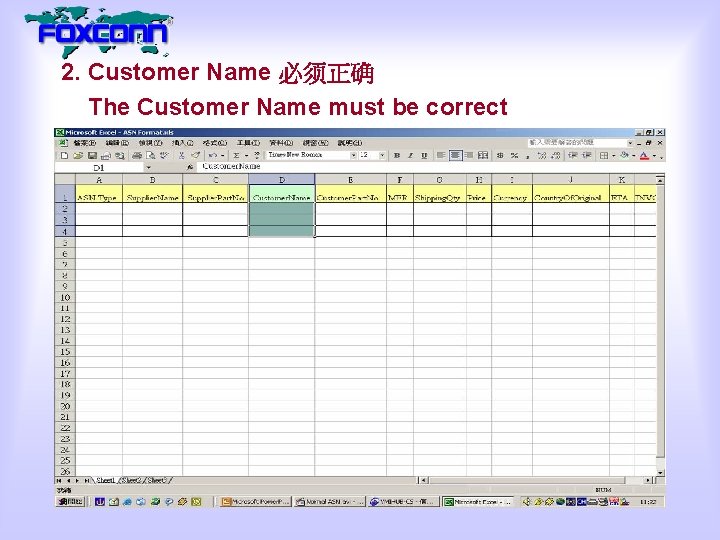720x540 pixels.
Task: Open the Borders dropdown arrow
Action: click(613, 156)
